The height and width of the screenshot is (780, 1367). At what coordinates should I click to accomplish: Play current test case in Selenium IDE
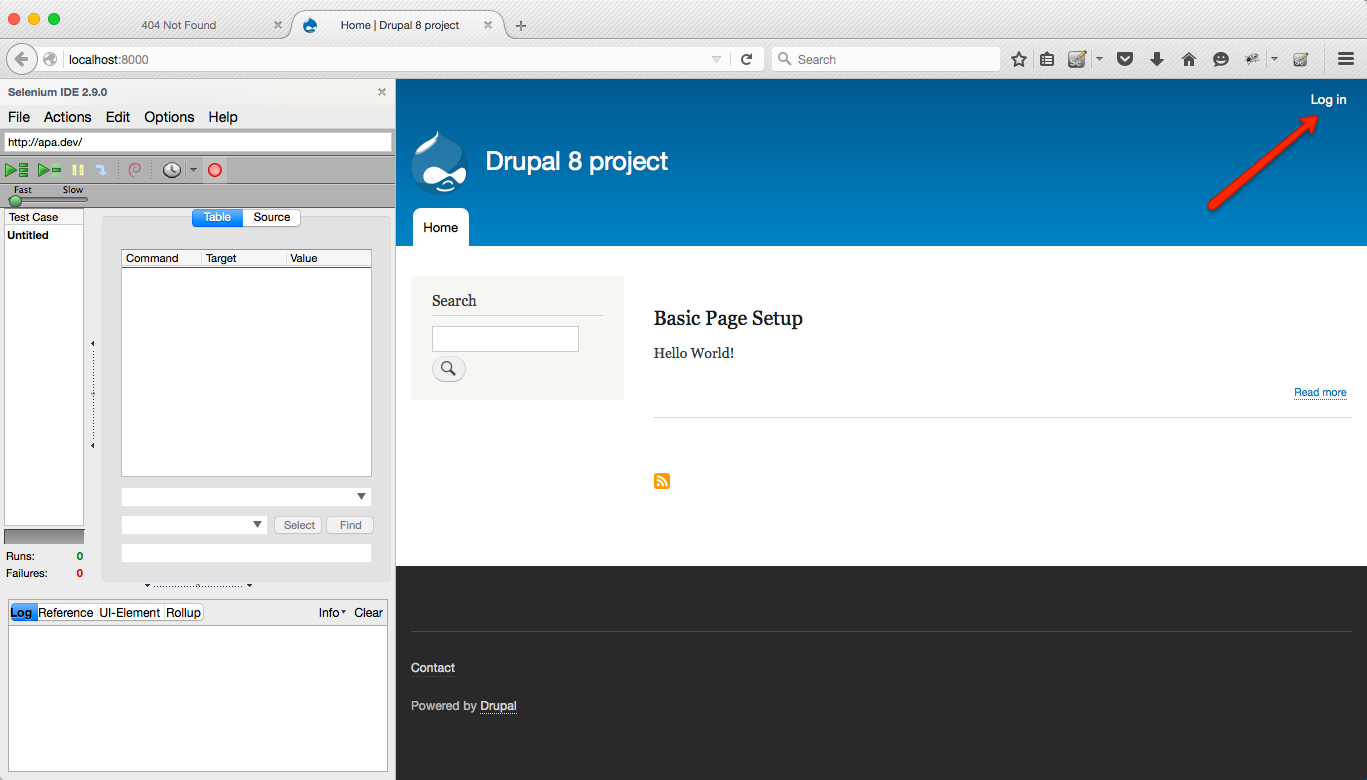coord(49,170)
